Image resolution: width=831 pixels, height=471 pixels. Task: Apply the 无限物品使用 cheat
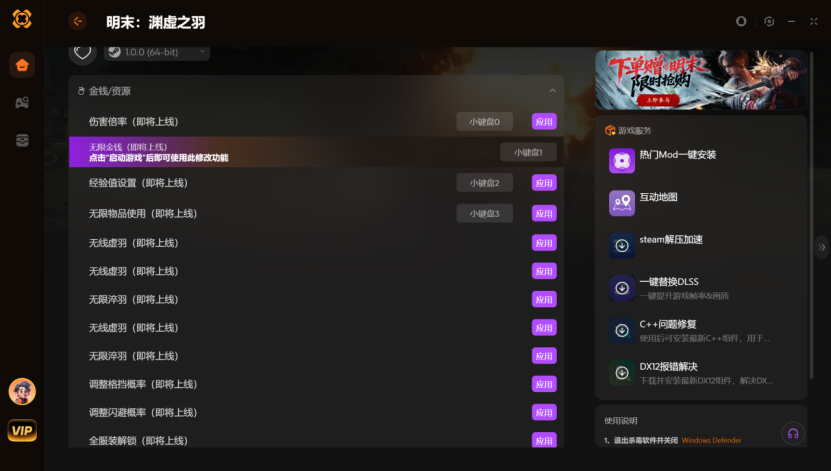[544, 214]
